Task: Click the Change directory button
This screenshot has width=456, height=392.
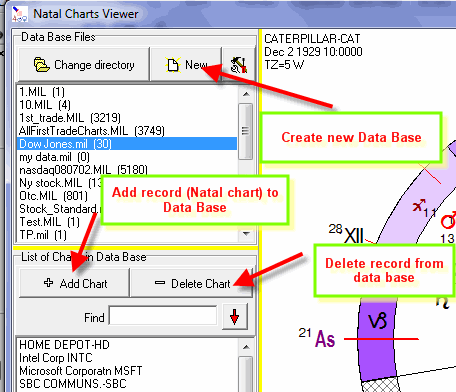Action: (x=84, y=64)
